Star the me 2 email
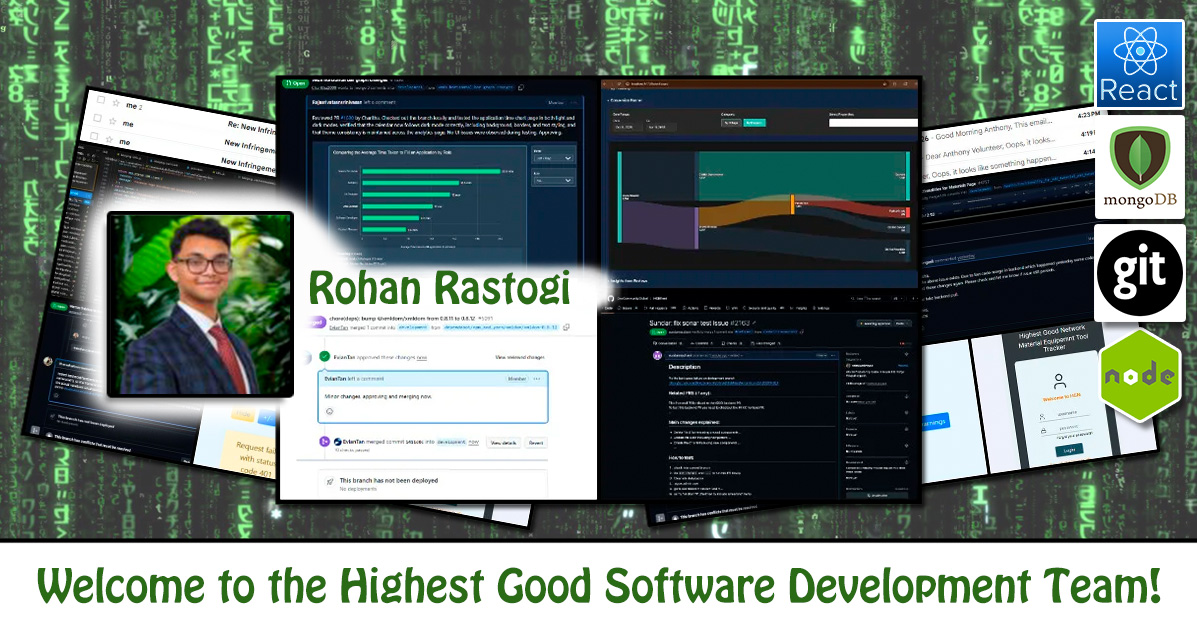 point(116,102)
